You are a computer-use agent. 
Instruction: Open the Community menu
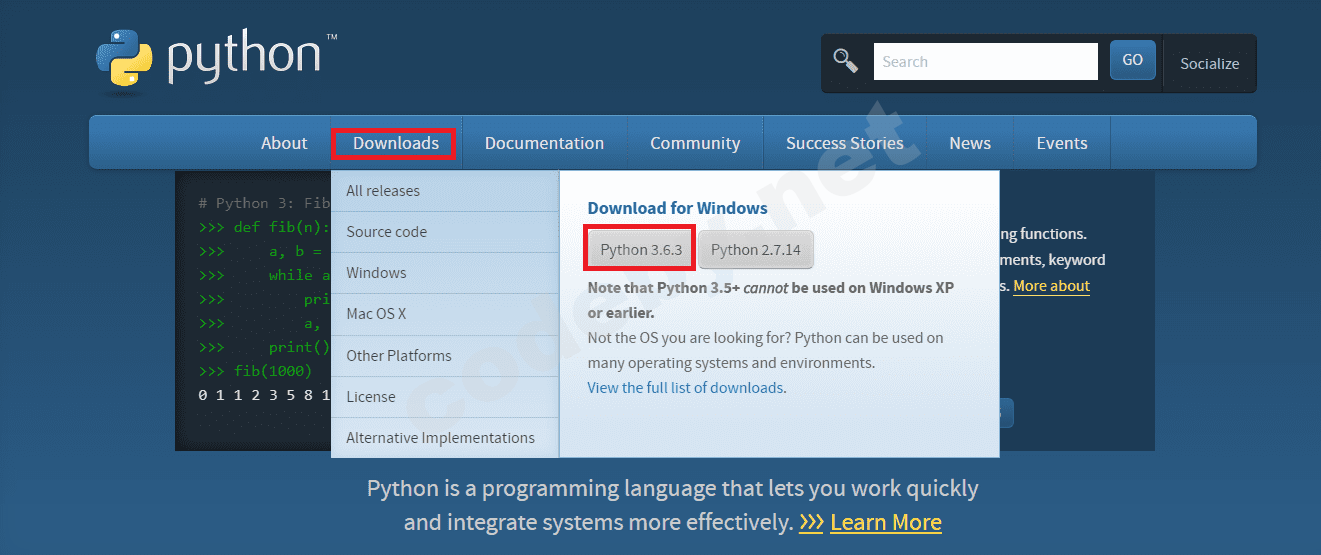(x=695, y=143)
